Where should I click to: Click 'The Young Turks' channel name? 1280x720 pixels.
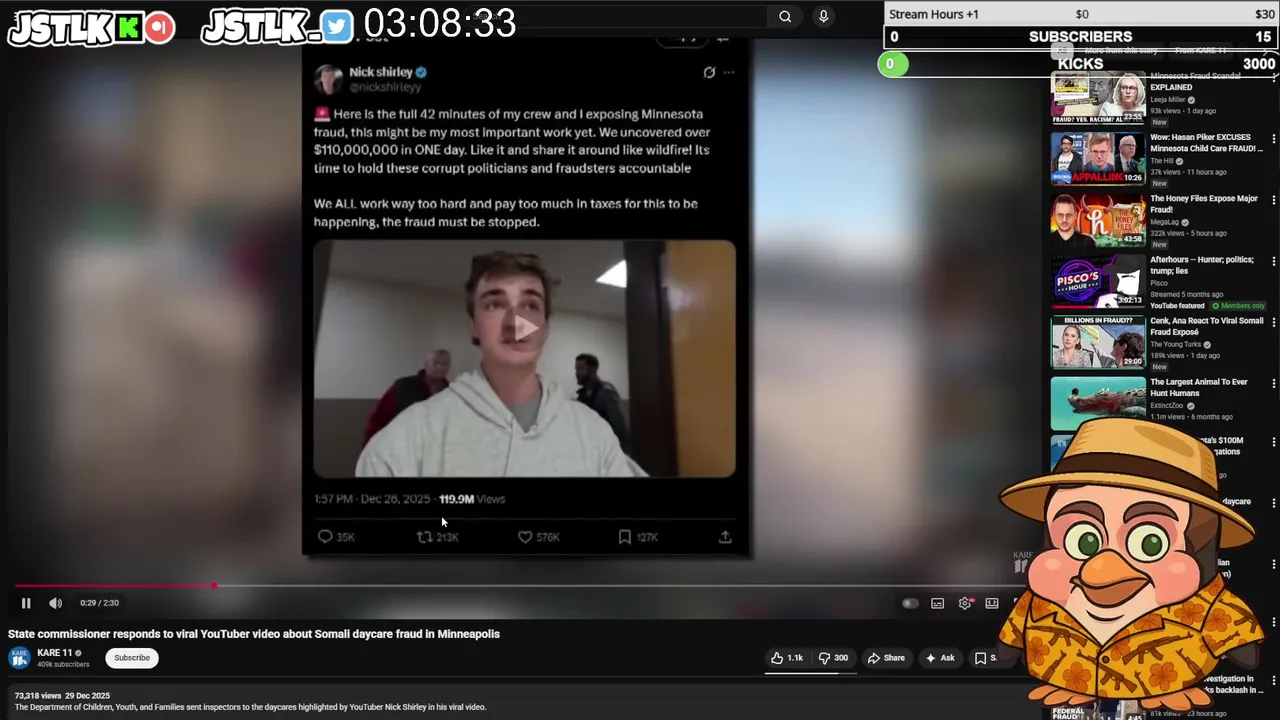coord(1175,345)
